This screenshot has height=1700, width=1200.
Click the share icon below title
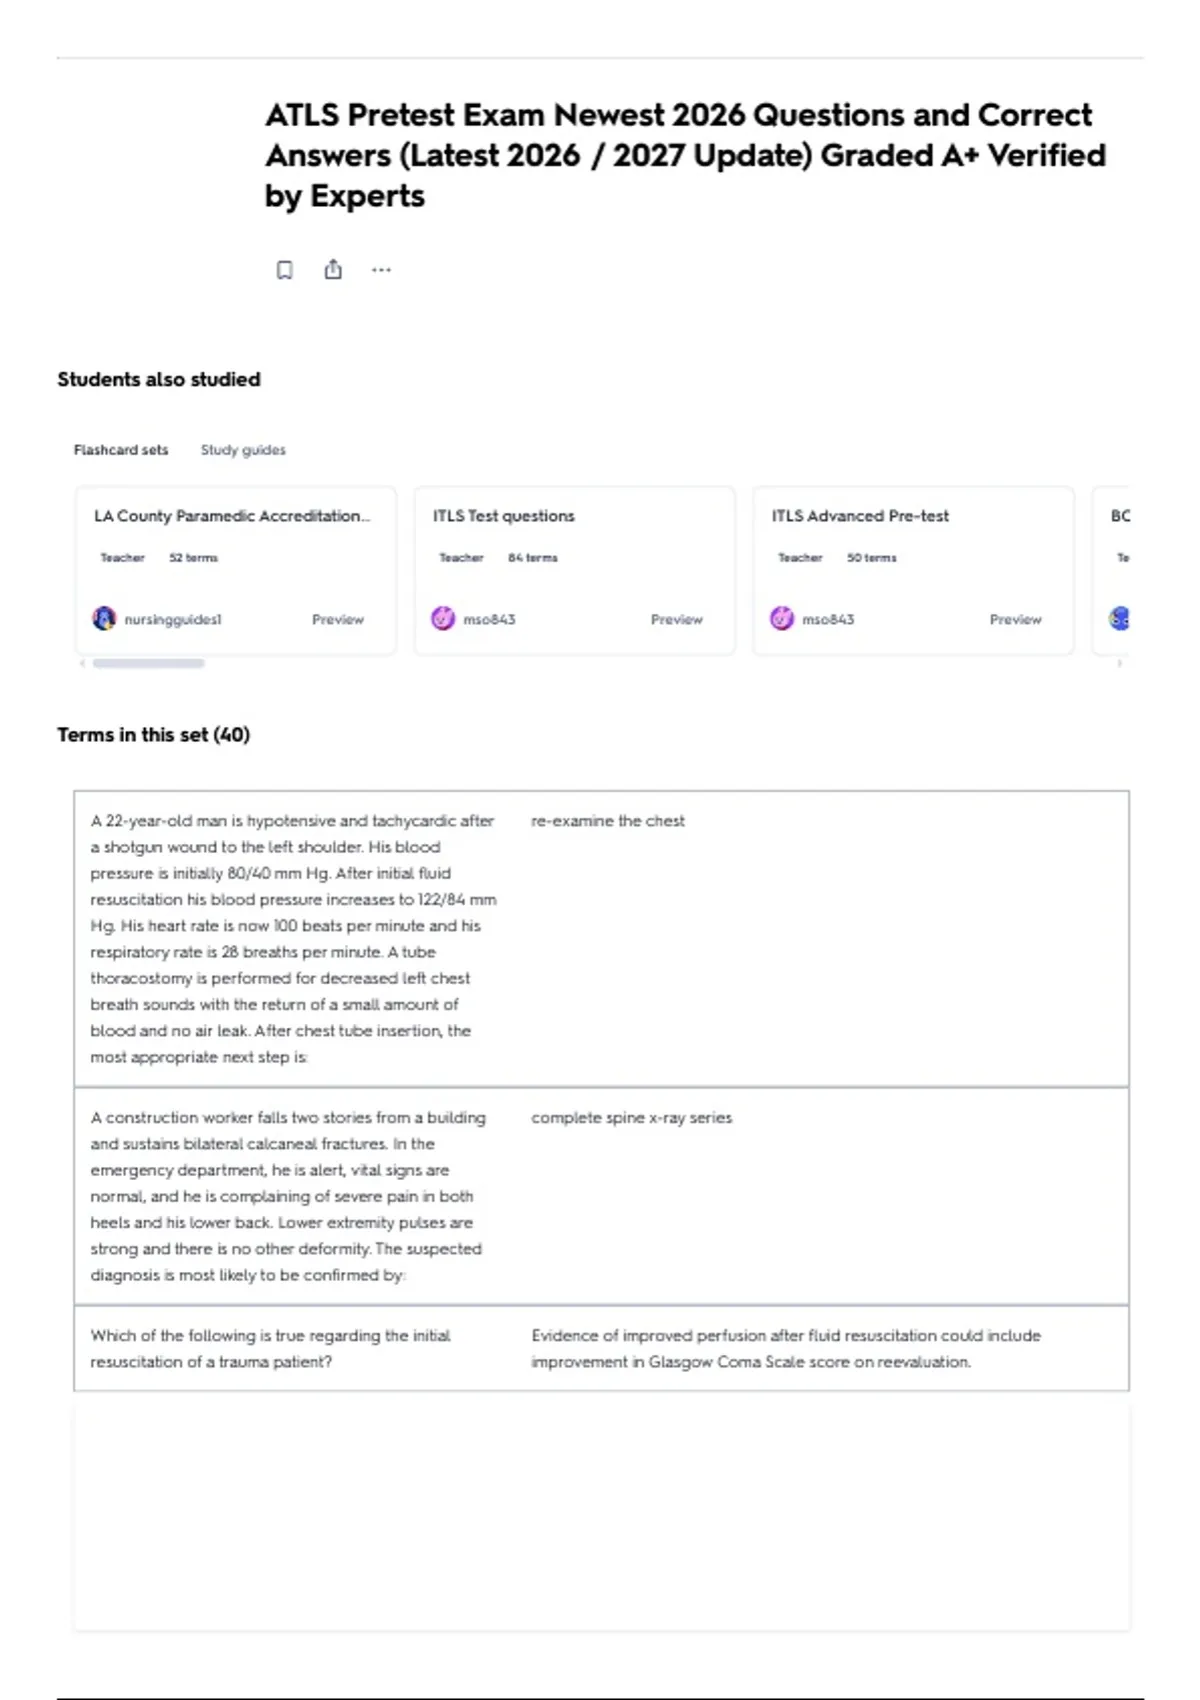(333, 269)
